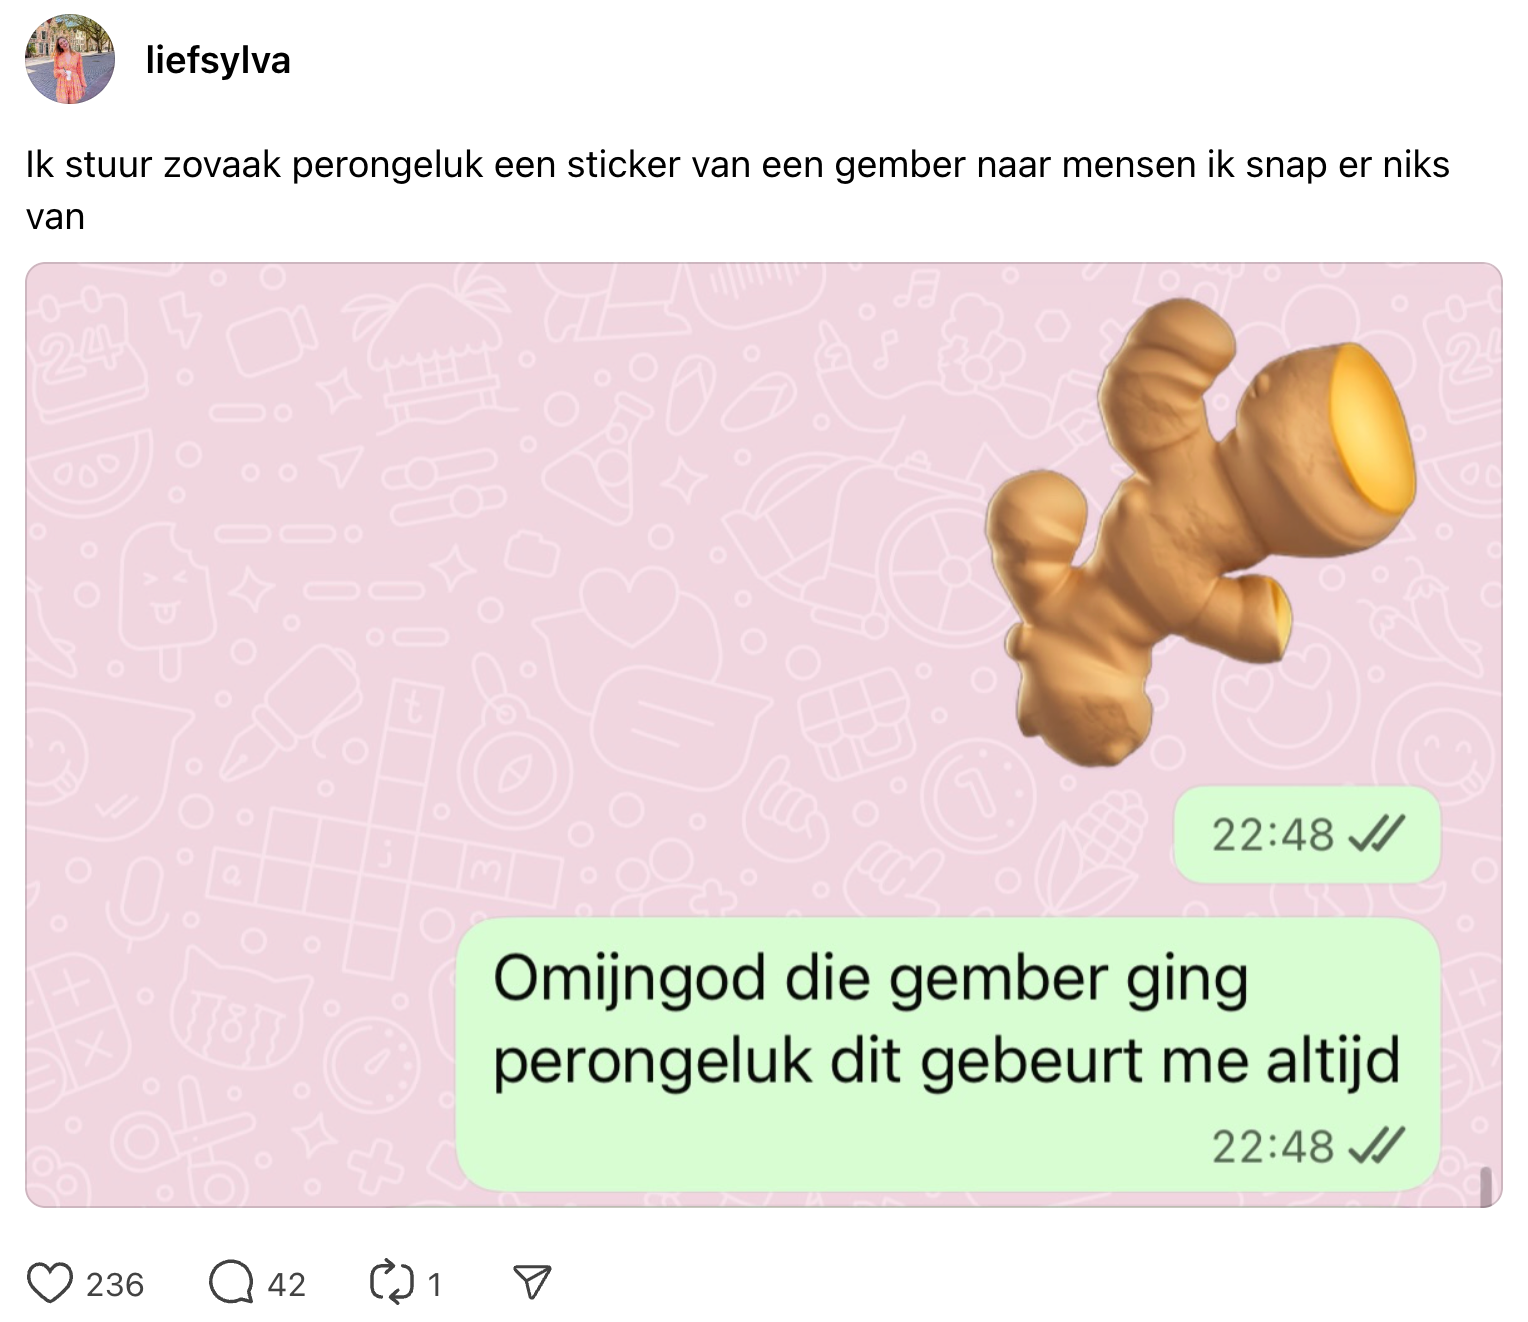Click the repost count showing 1
Viewport: 1528px width, 1322px height.
point(434,1284)
